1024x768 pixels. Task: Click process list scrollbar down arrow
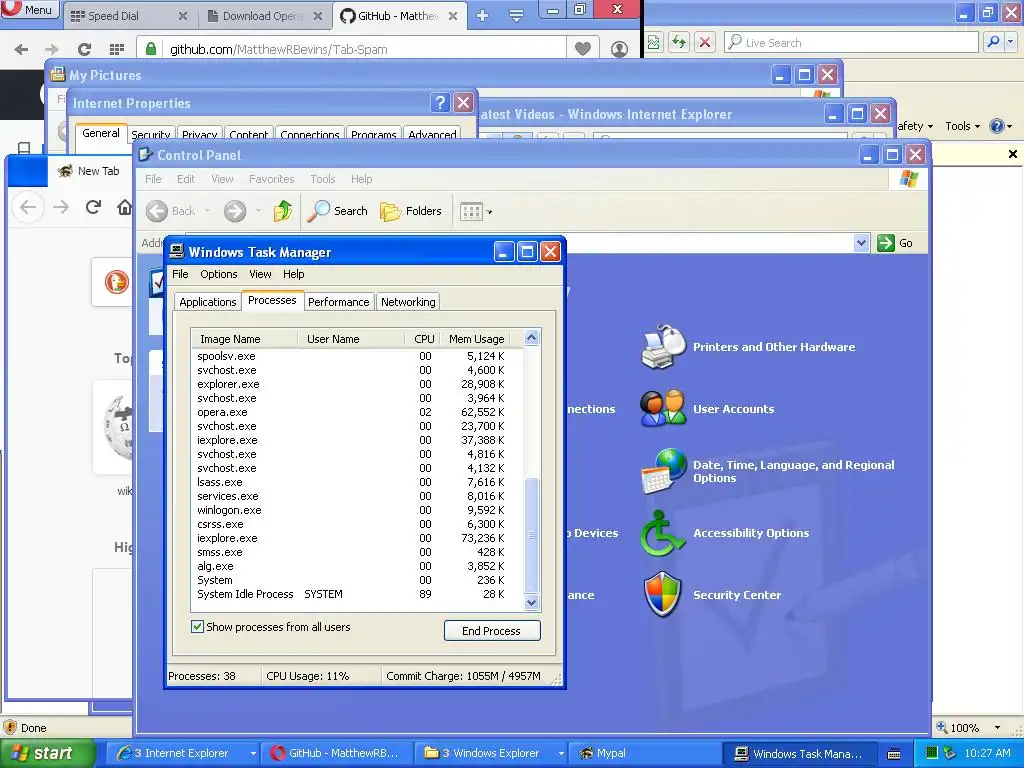coord(531,602)
